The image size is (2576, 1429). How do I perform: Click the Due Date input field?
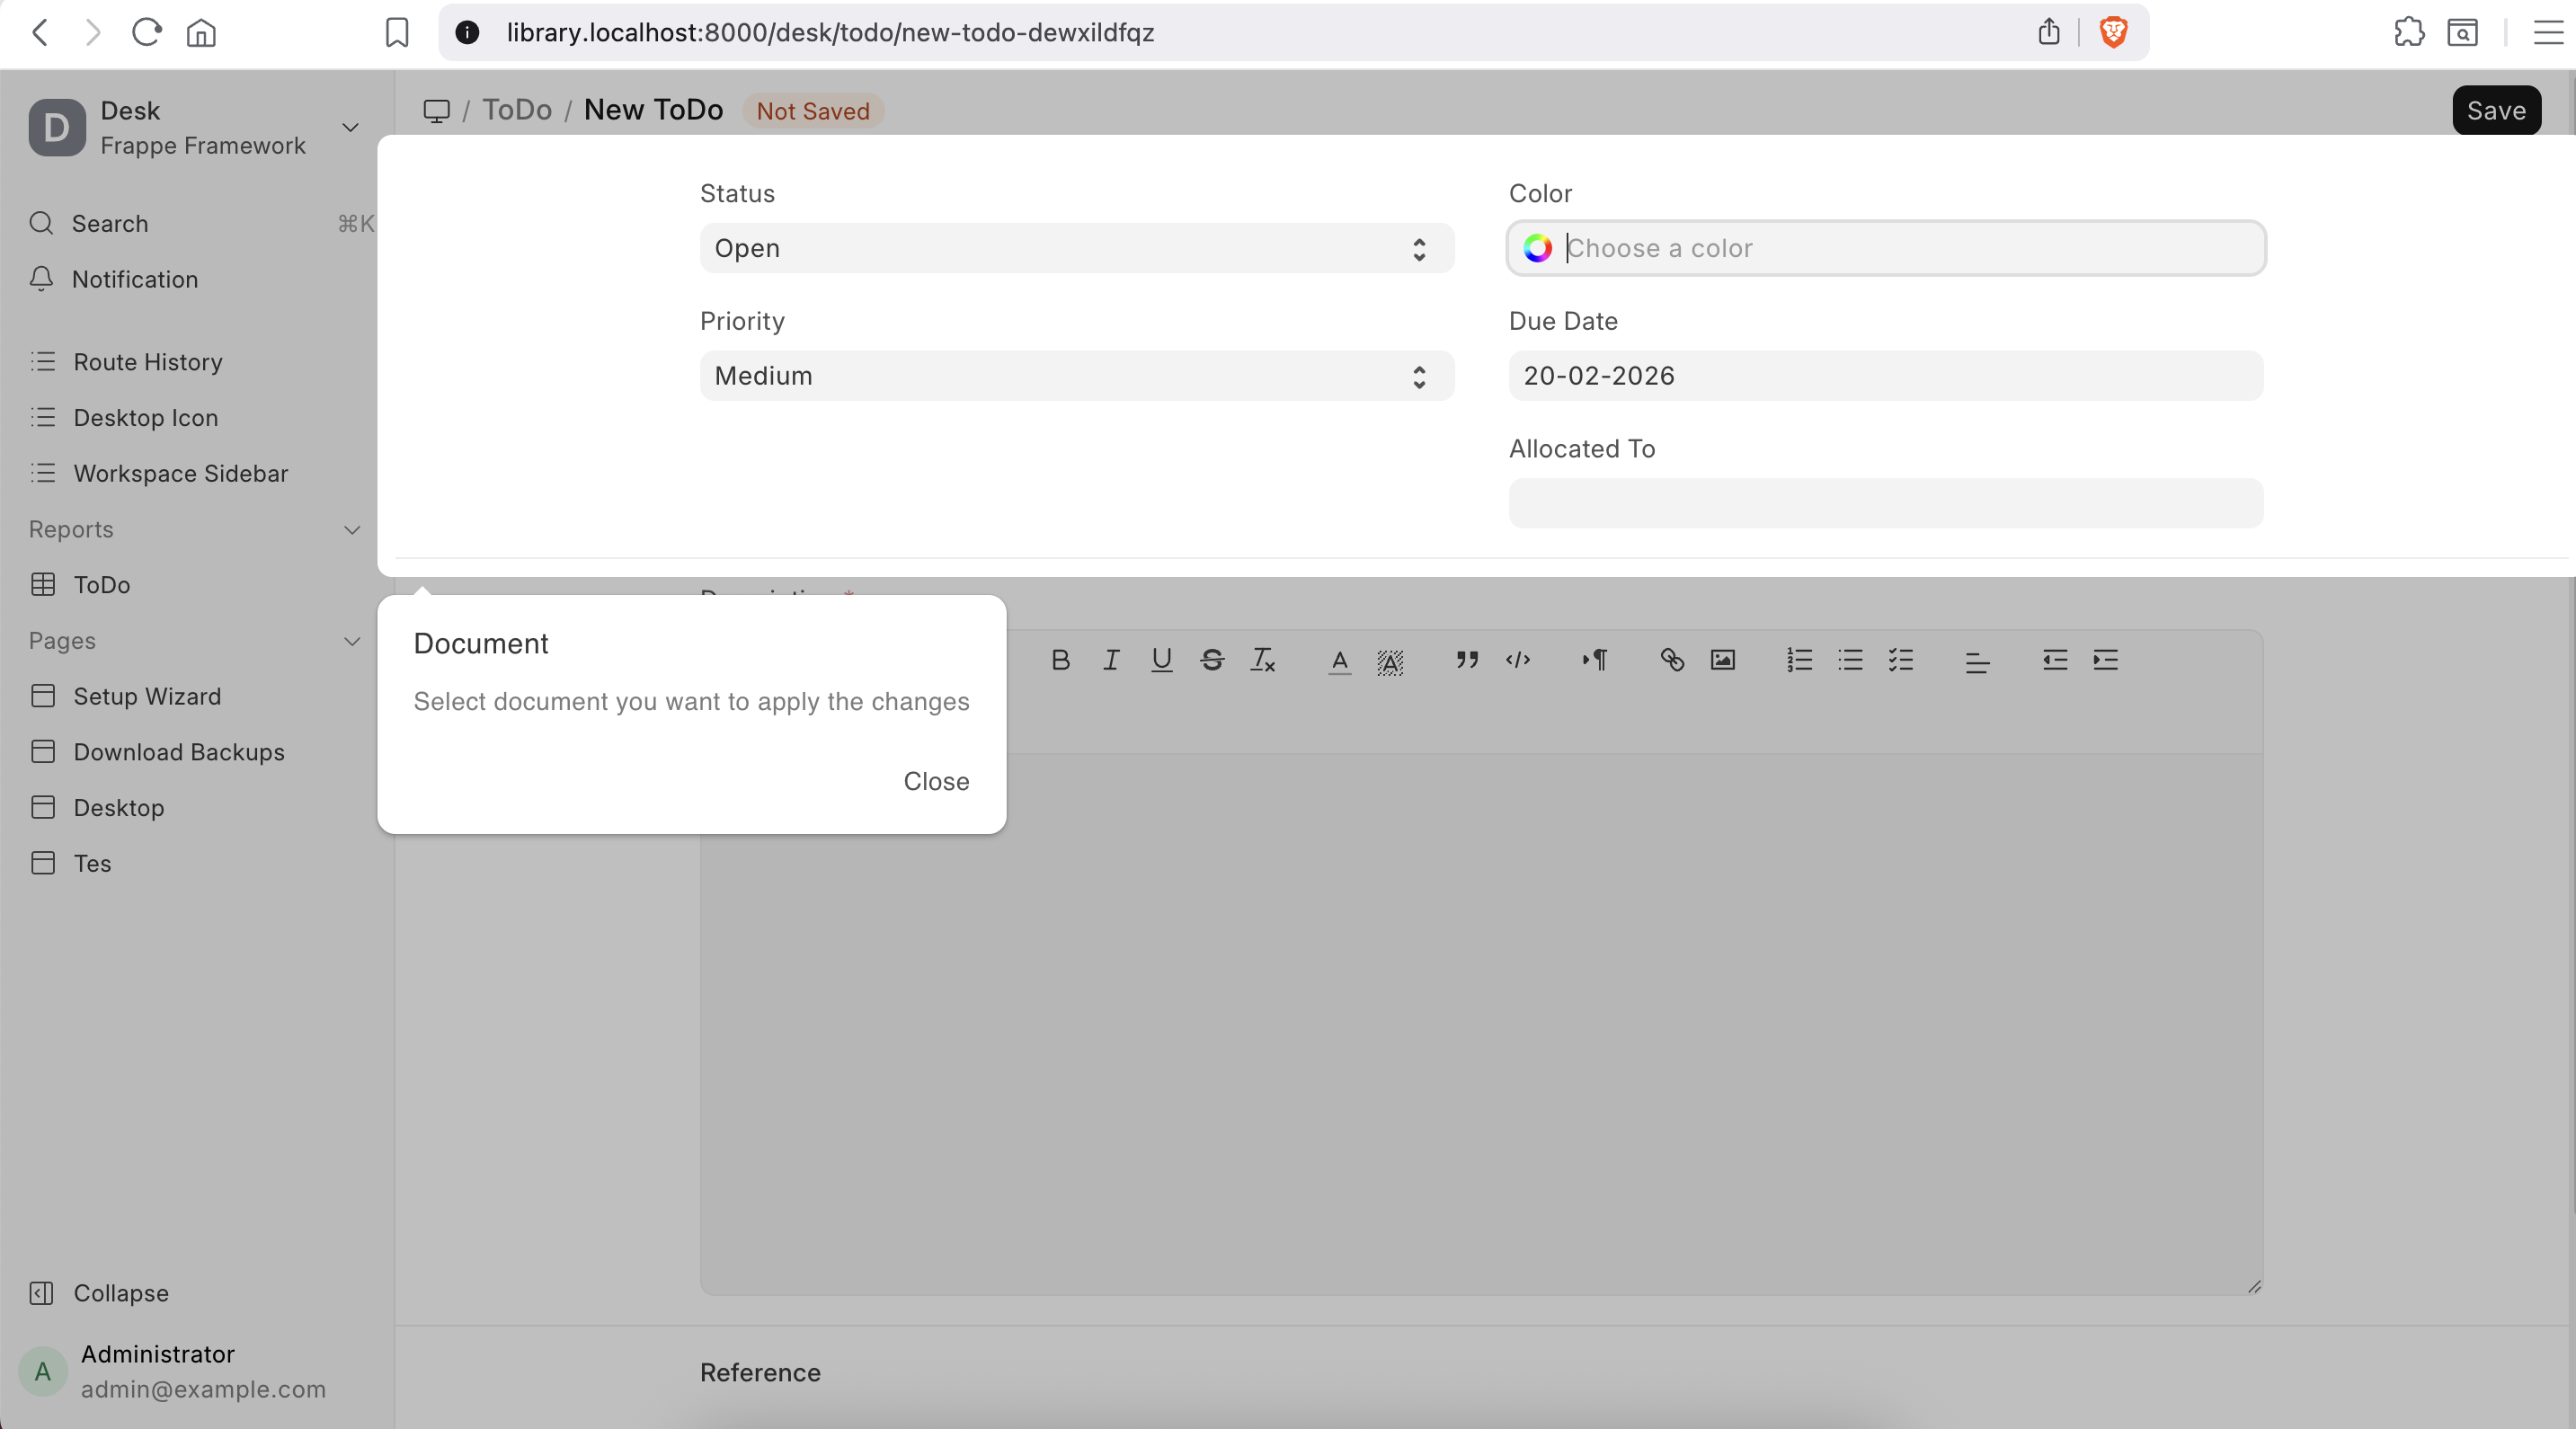(1885, 376)
